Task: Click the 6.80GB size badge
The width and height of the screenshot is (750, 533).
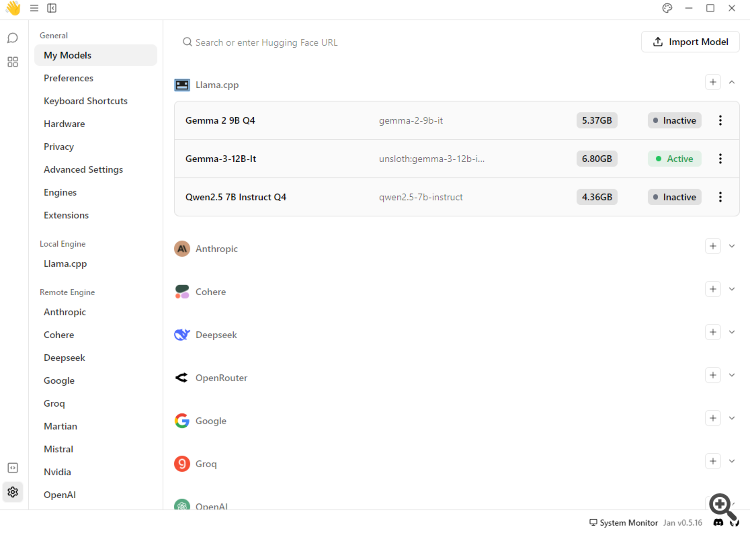Action: tap(597, 159)
